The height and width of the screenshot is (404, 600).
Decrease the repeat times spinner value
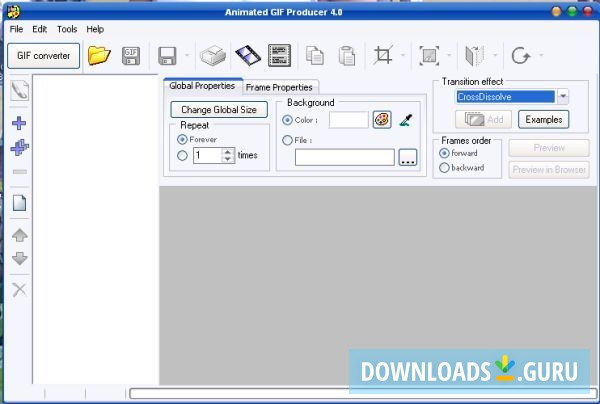click(228, 159)
